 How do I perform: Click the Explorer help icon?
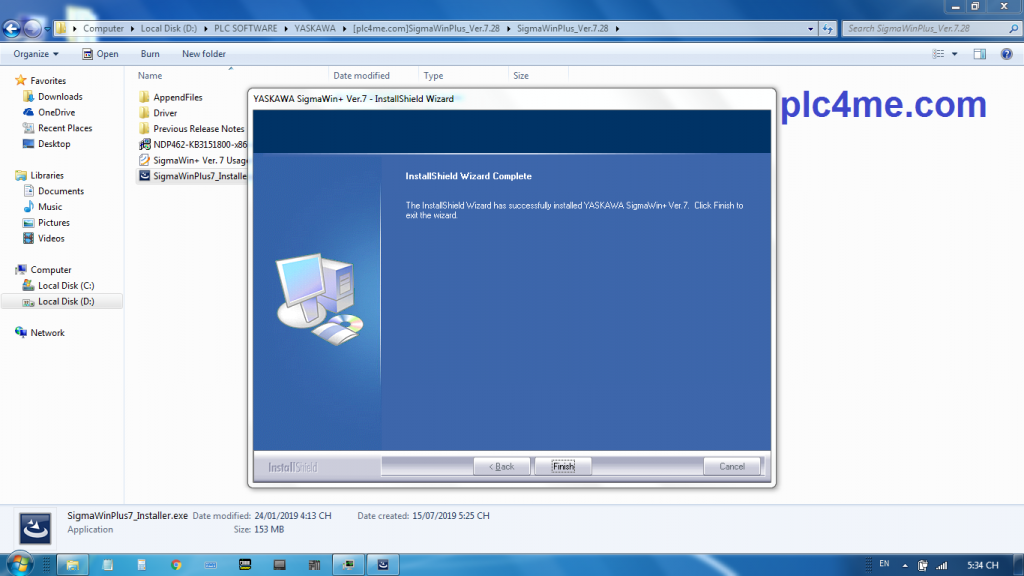pyautogui.click(x=1006, y=54)
